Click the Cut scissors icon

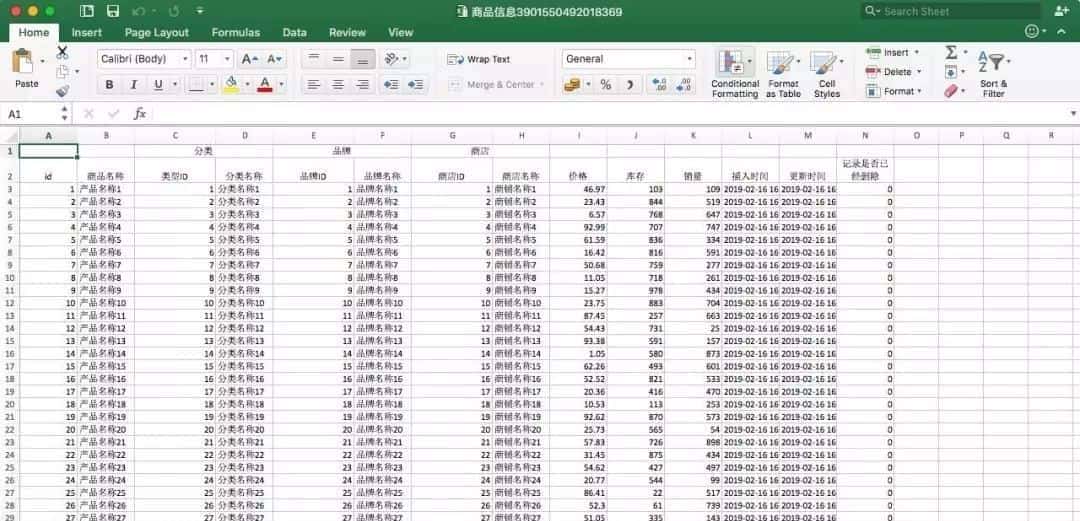[x=62, y=52]
